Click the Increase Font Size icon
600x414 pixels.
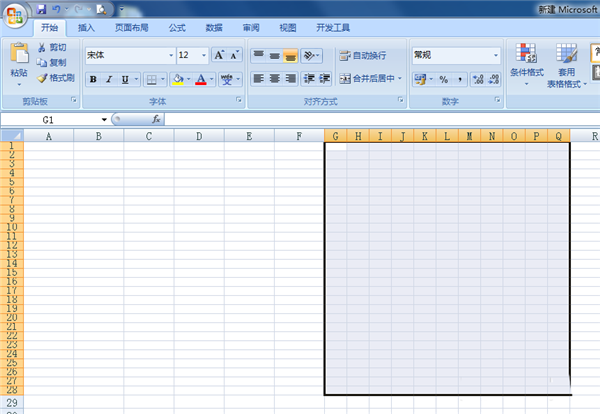coord(220,56)
